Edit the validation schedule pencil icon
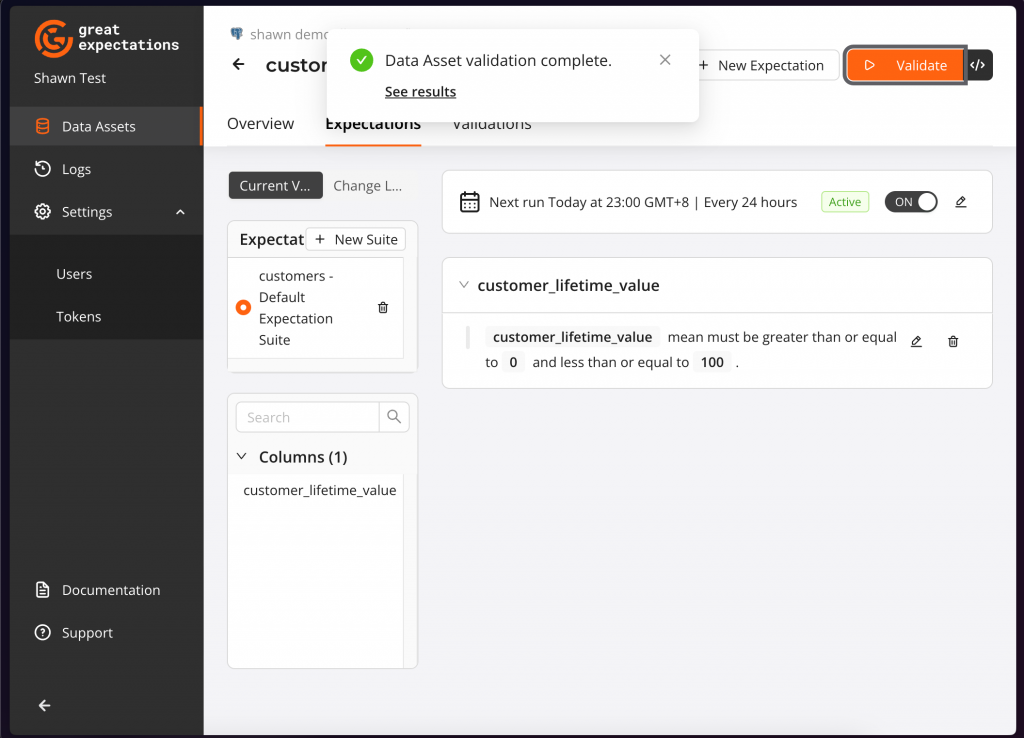This screenshot has height=738, width=1024. click(x=961, y=202)
